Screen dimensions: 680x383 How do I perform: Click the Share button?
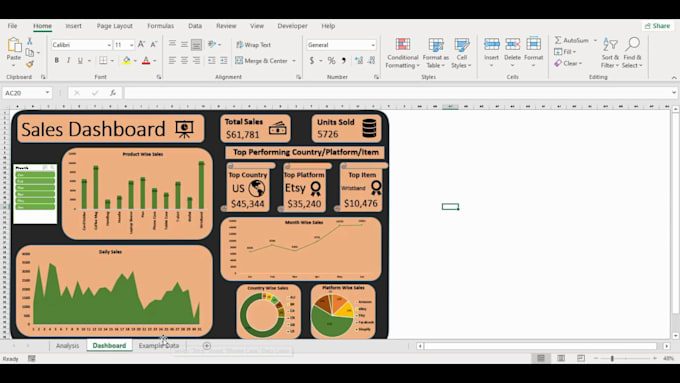(x=658, y=26)
